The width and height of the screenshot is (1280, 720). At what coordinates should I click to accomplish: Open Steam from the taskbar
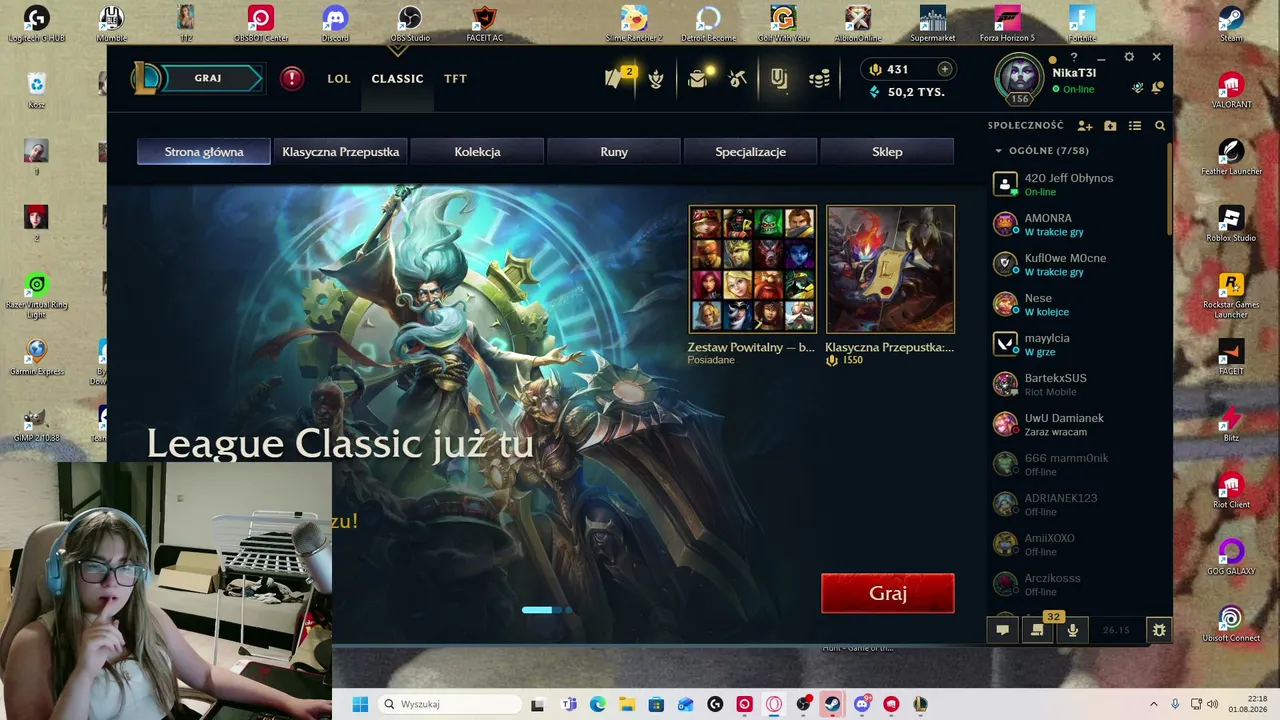coord(832,704)
